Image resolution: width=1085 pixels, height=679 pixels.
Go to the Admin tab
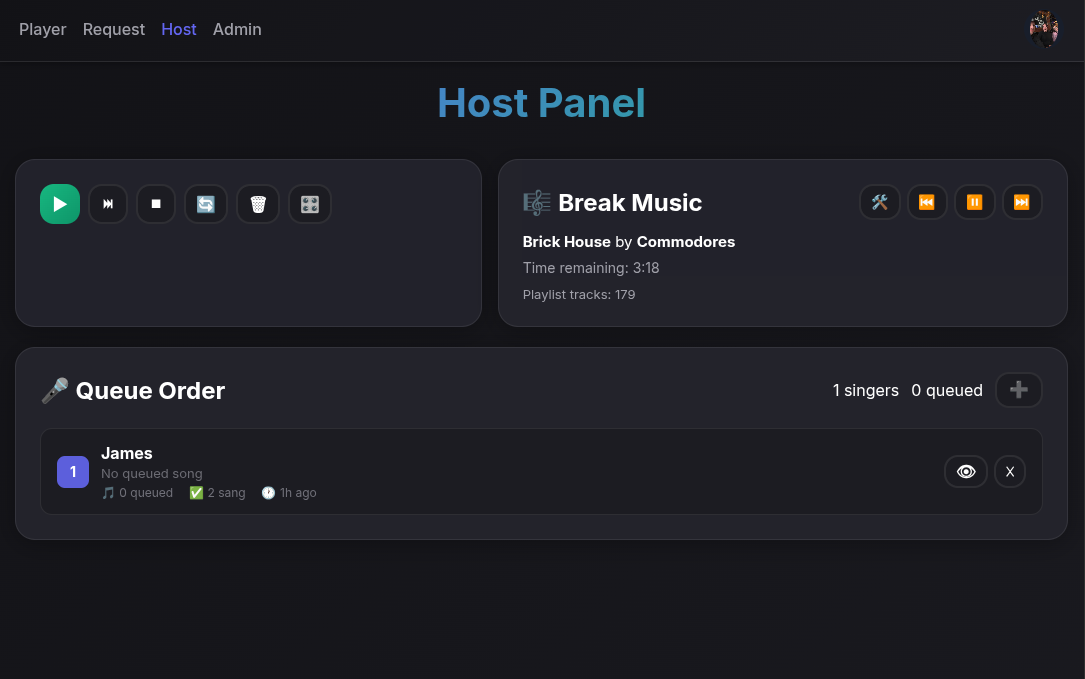pos(237,29)
